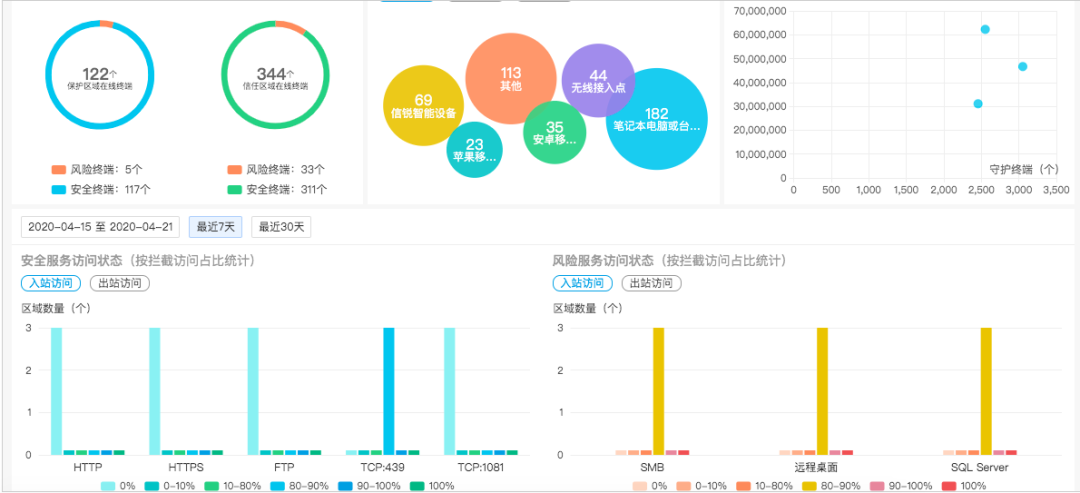Image resolution: width=1080 pixels, height=493 pixels.
Task: Click the teal 苹果移动 bubble showing 23
Action: [x=475, y=150]
